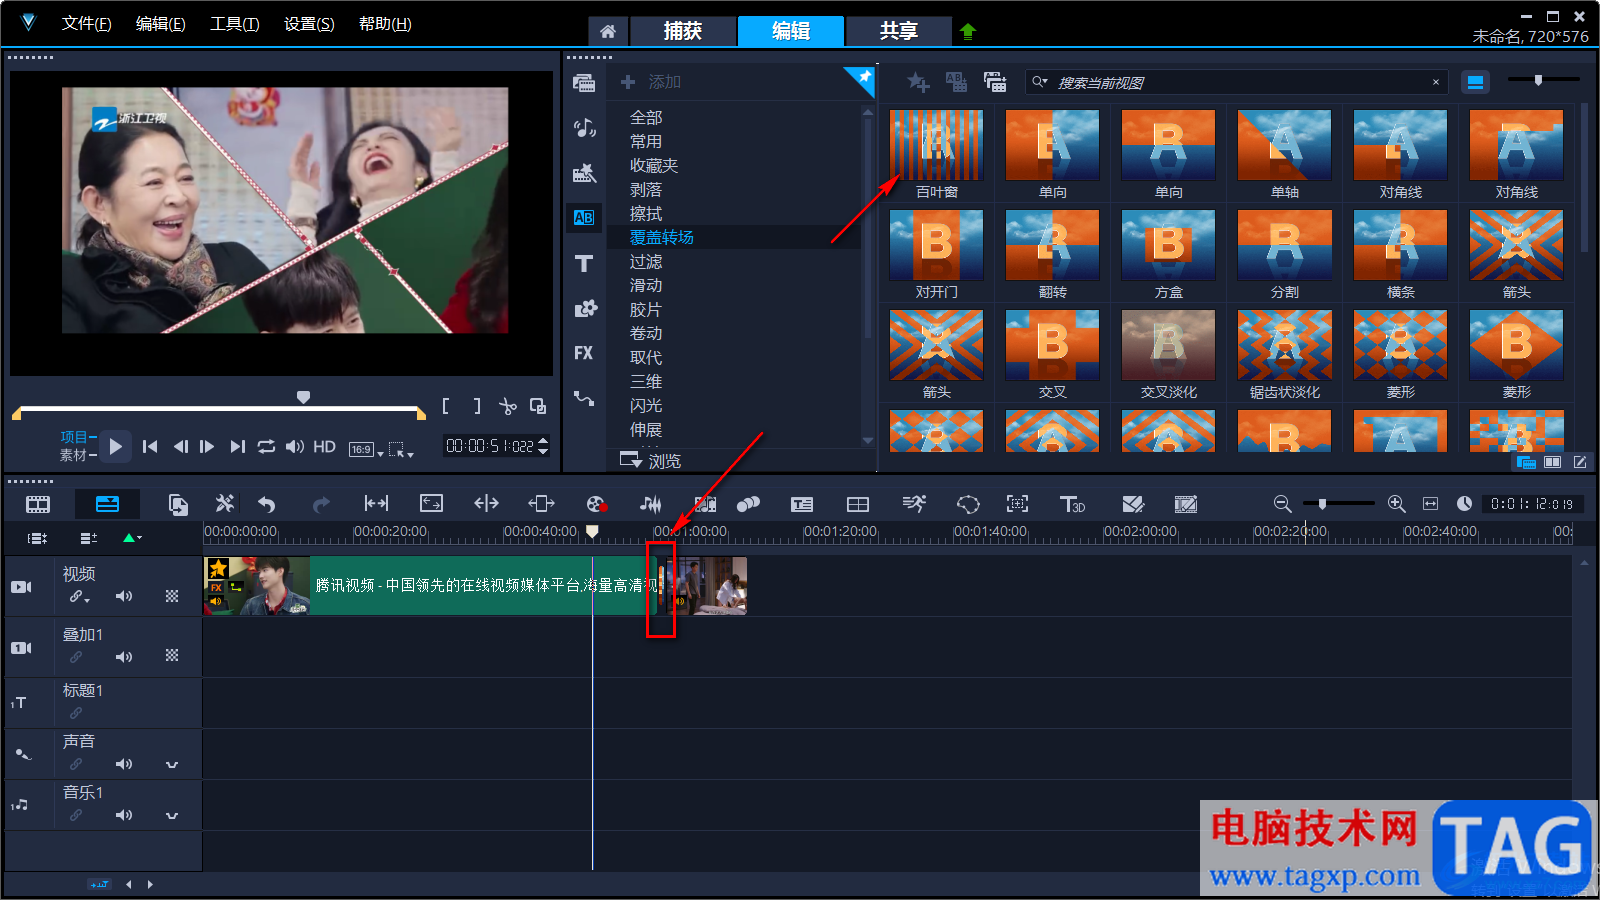Switch preview mode to 素材
This screenshot has width=1600, height=900.
coord(74,455)
